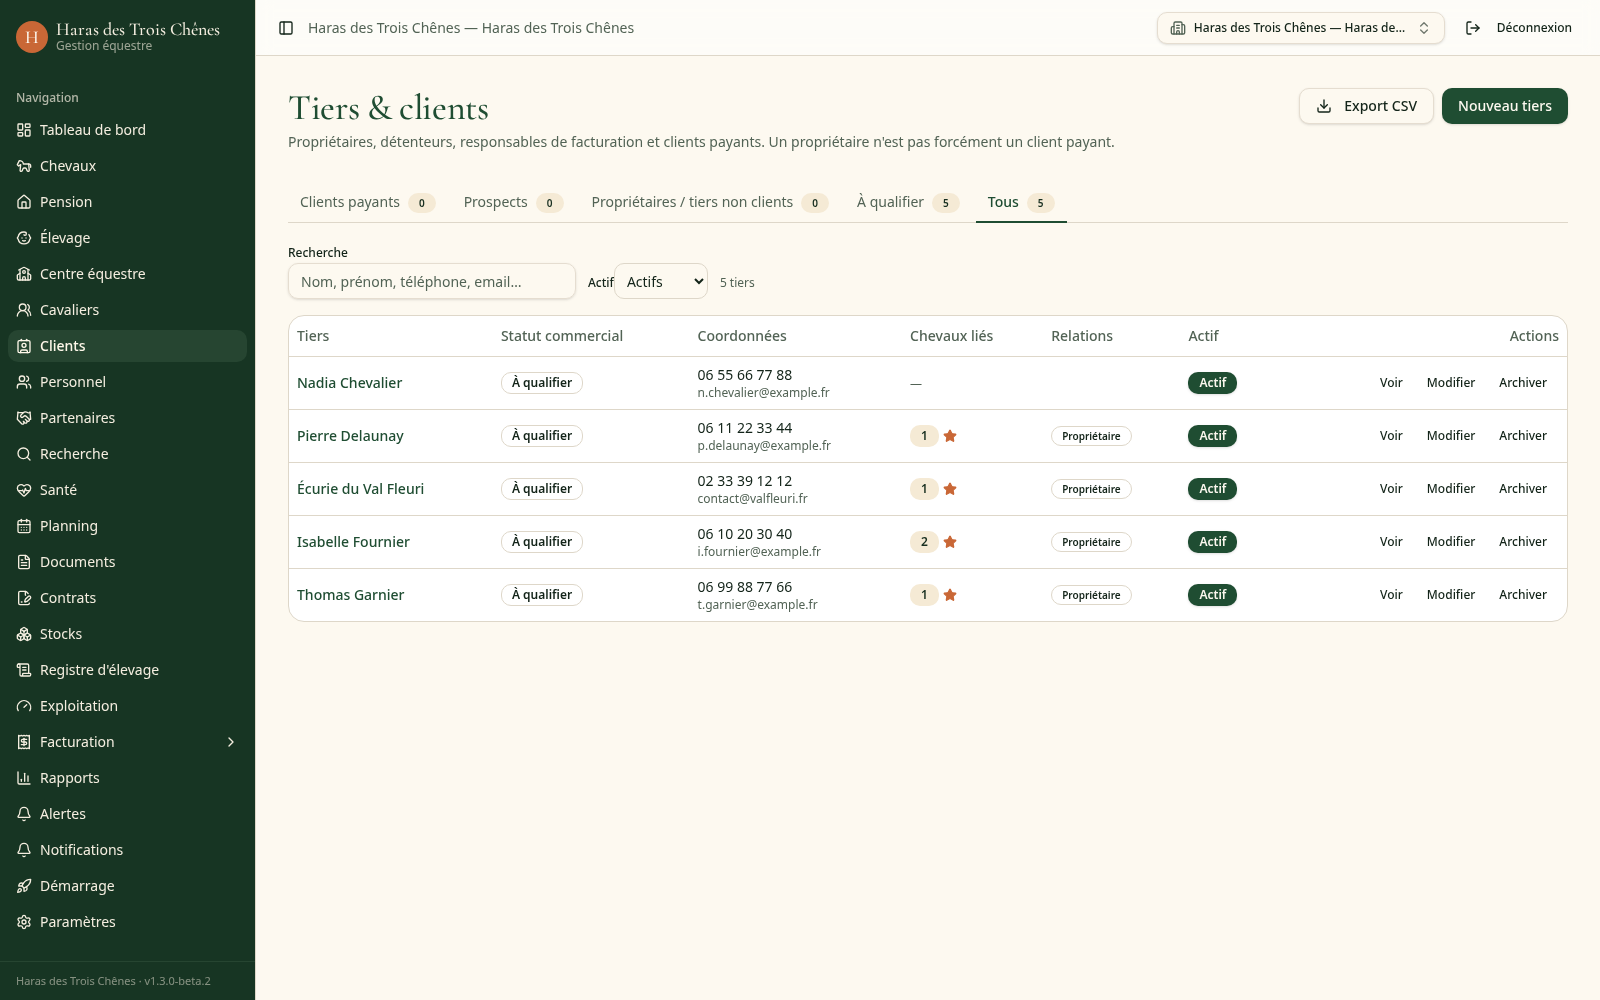
Task: Archive Écurie du Val Fleuri
Action: click(x=1523, y=489)
